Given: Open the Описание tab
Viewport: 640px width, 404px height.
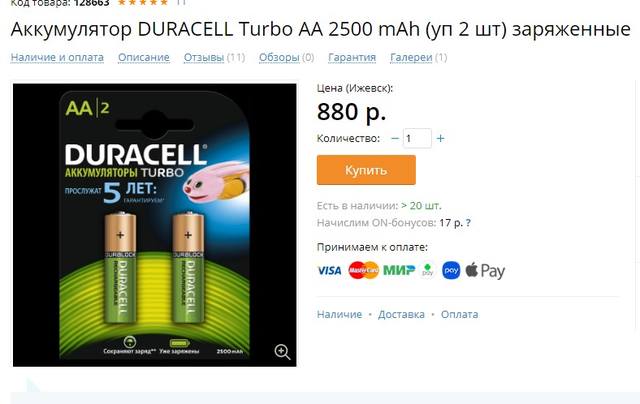Looking at the screenshot, I should tap(144, 58).
